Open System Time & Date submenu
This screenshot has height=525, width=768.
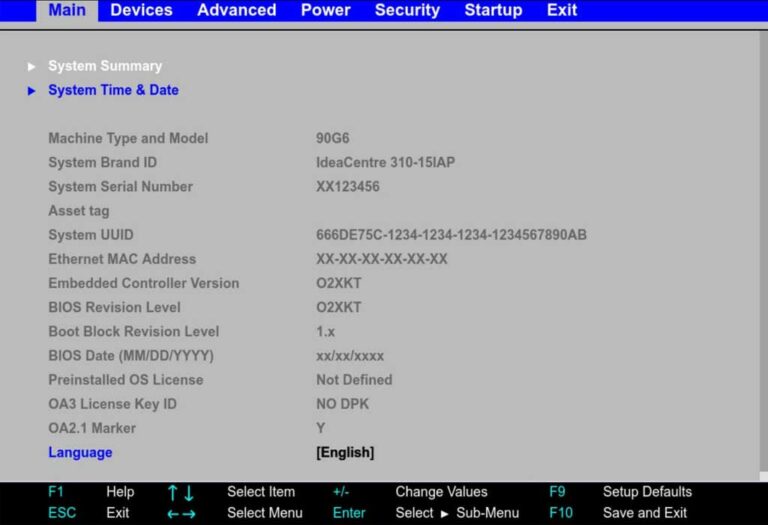point(113,90)
